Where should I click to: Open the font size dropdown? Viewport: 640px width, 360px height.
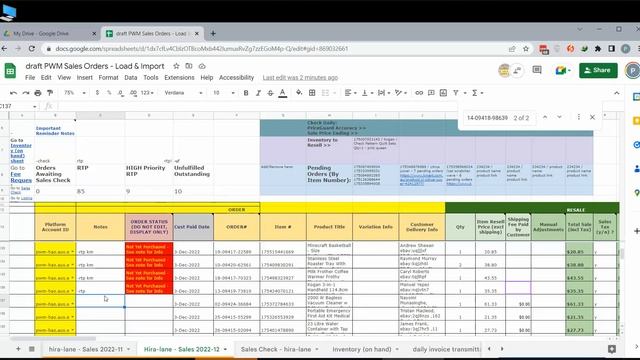224,93
